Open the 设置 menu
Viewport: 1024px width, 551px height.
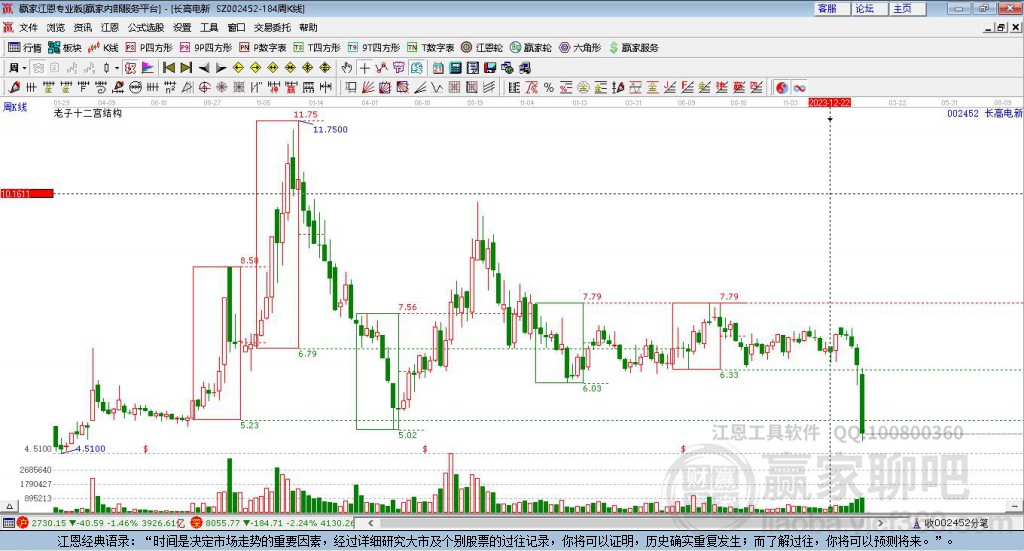pyautogui.click(x=182, y=27)
